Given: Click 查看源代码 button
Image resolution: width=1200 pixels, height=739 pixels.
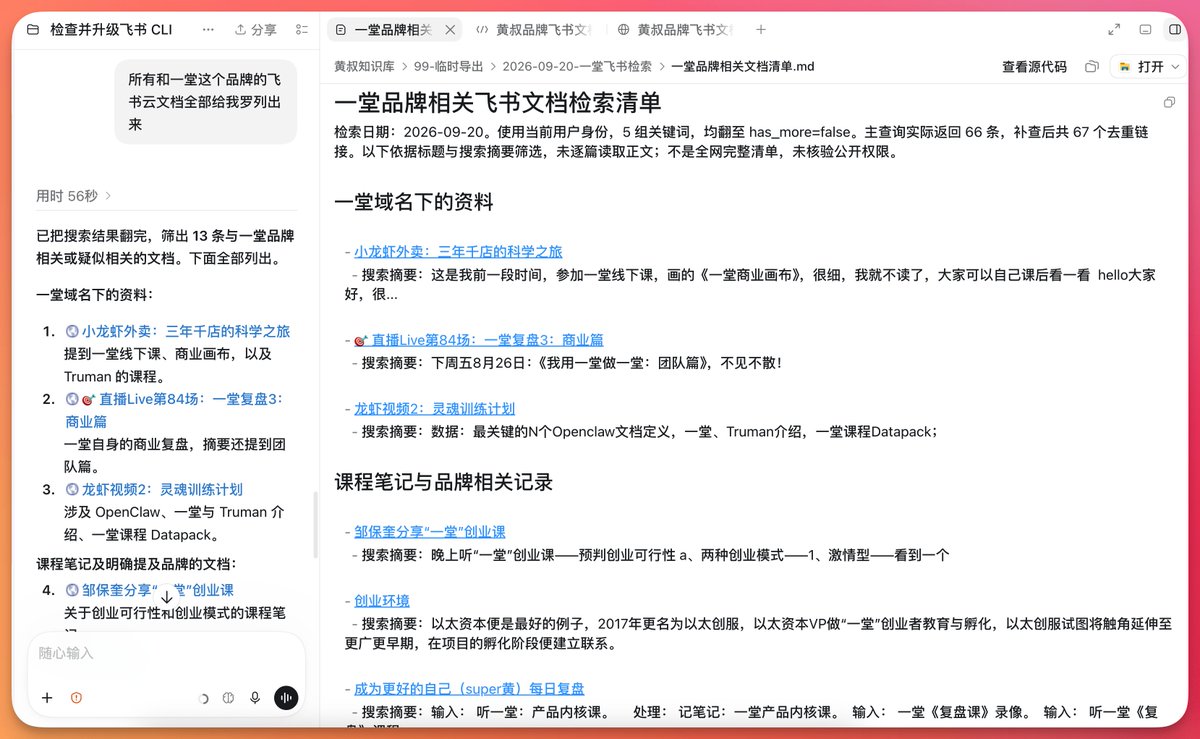Looking at the screenshot, I should 1034,66.
